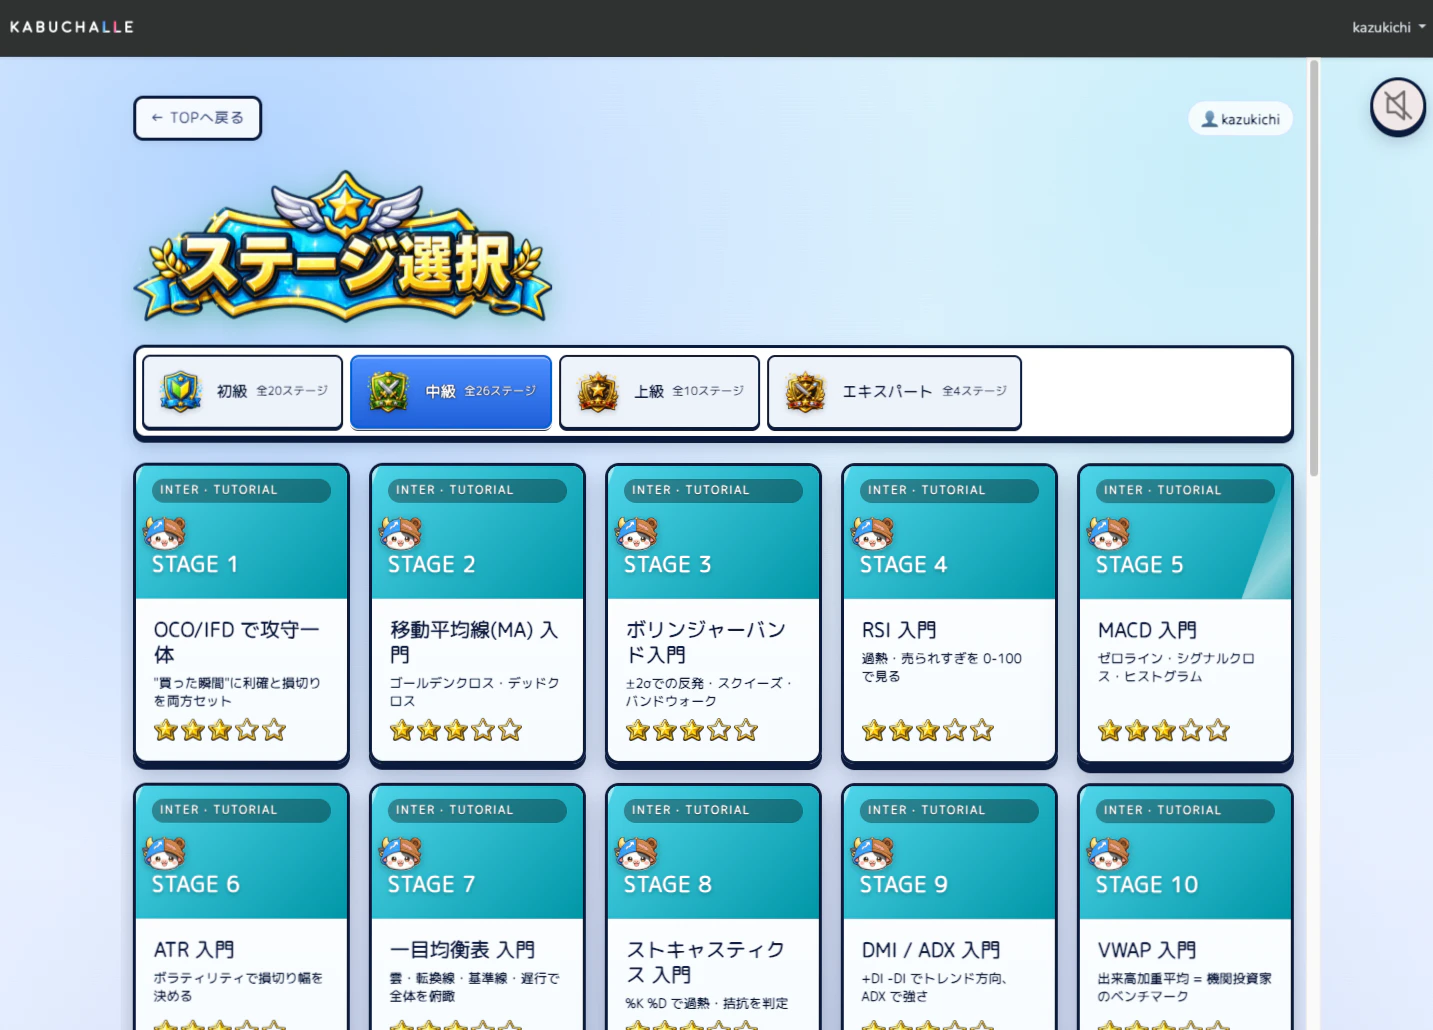This screenshot has height=1030, width=1433.
Task: Select the 中級 全26ステージ tab
Action: 451,392
